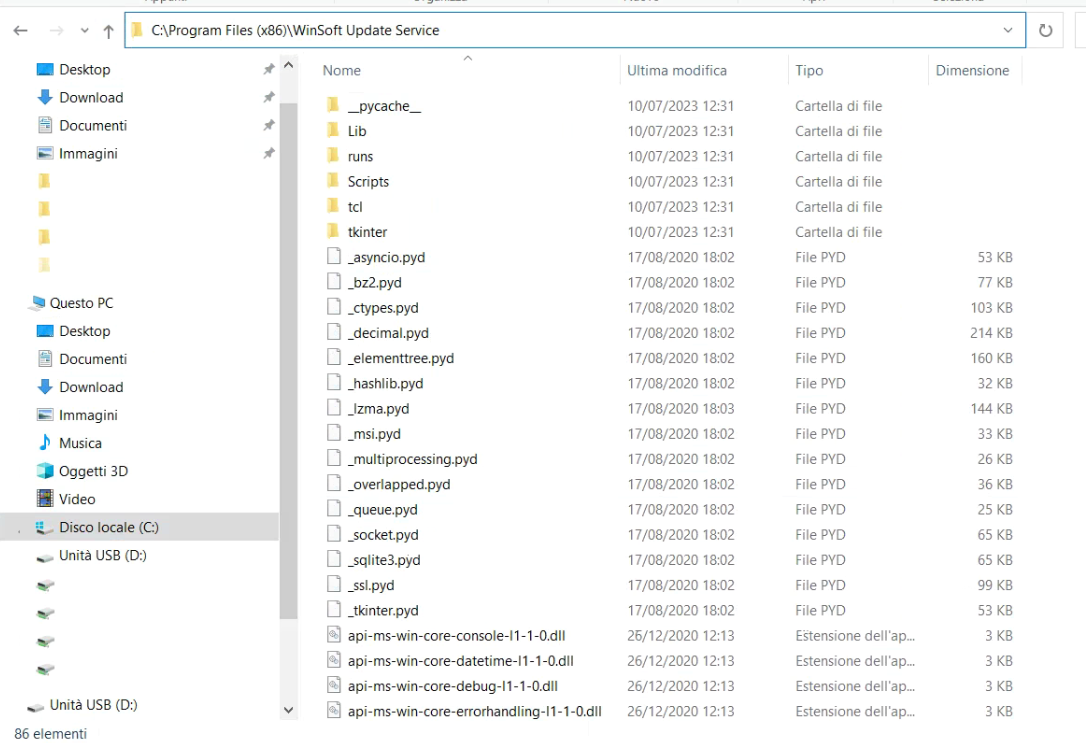Screen dimensions: 1086x743
Task: Open pinned Desktop in Quick access
Action: [84, 69]
